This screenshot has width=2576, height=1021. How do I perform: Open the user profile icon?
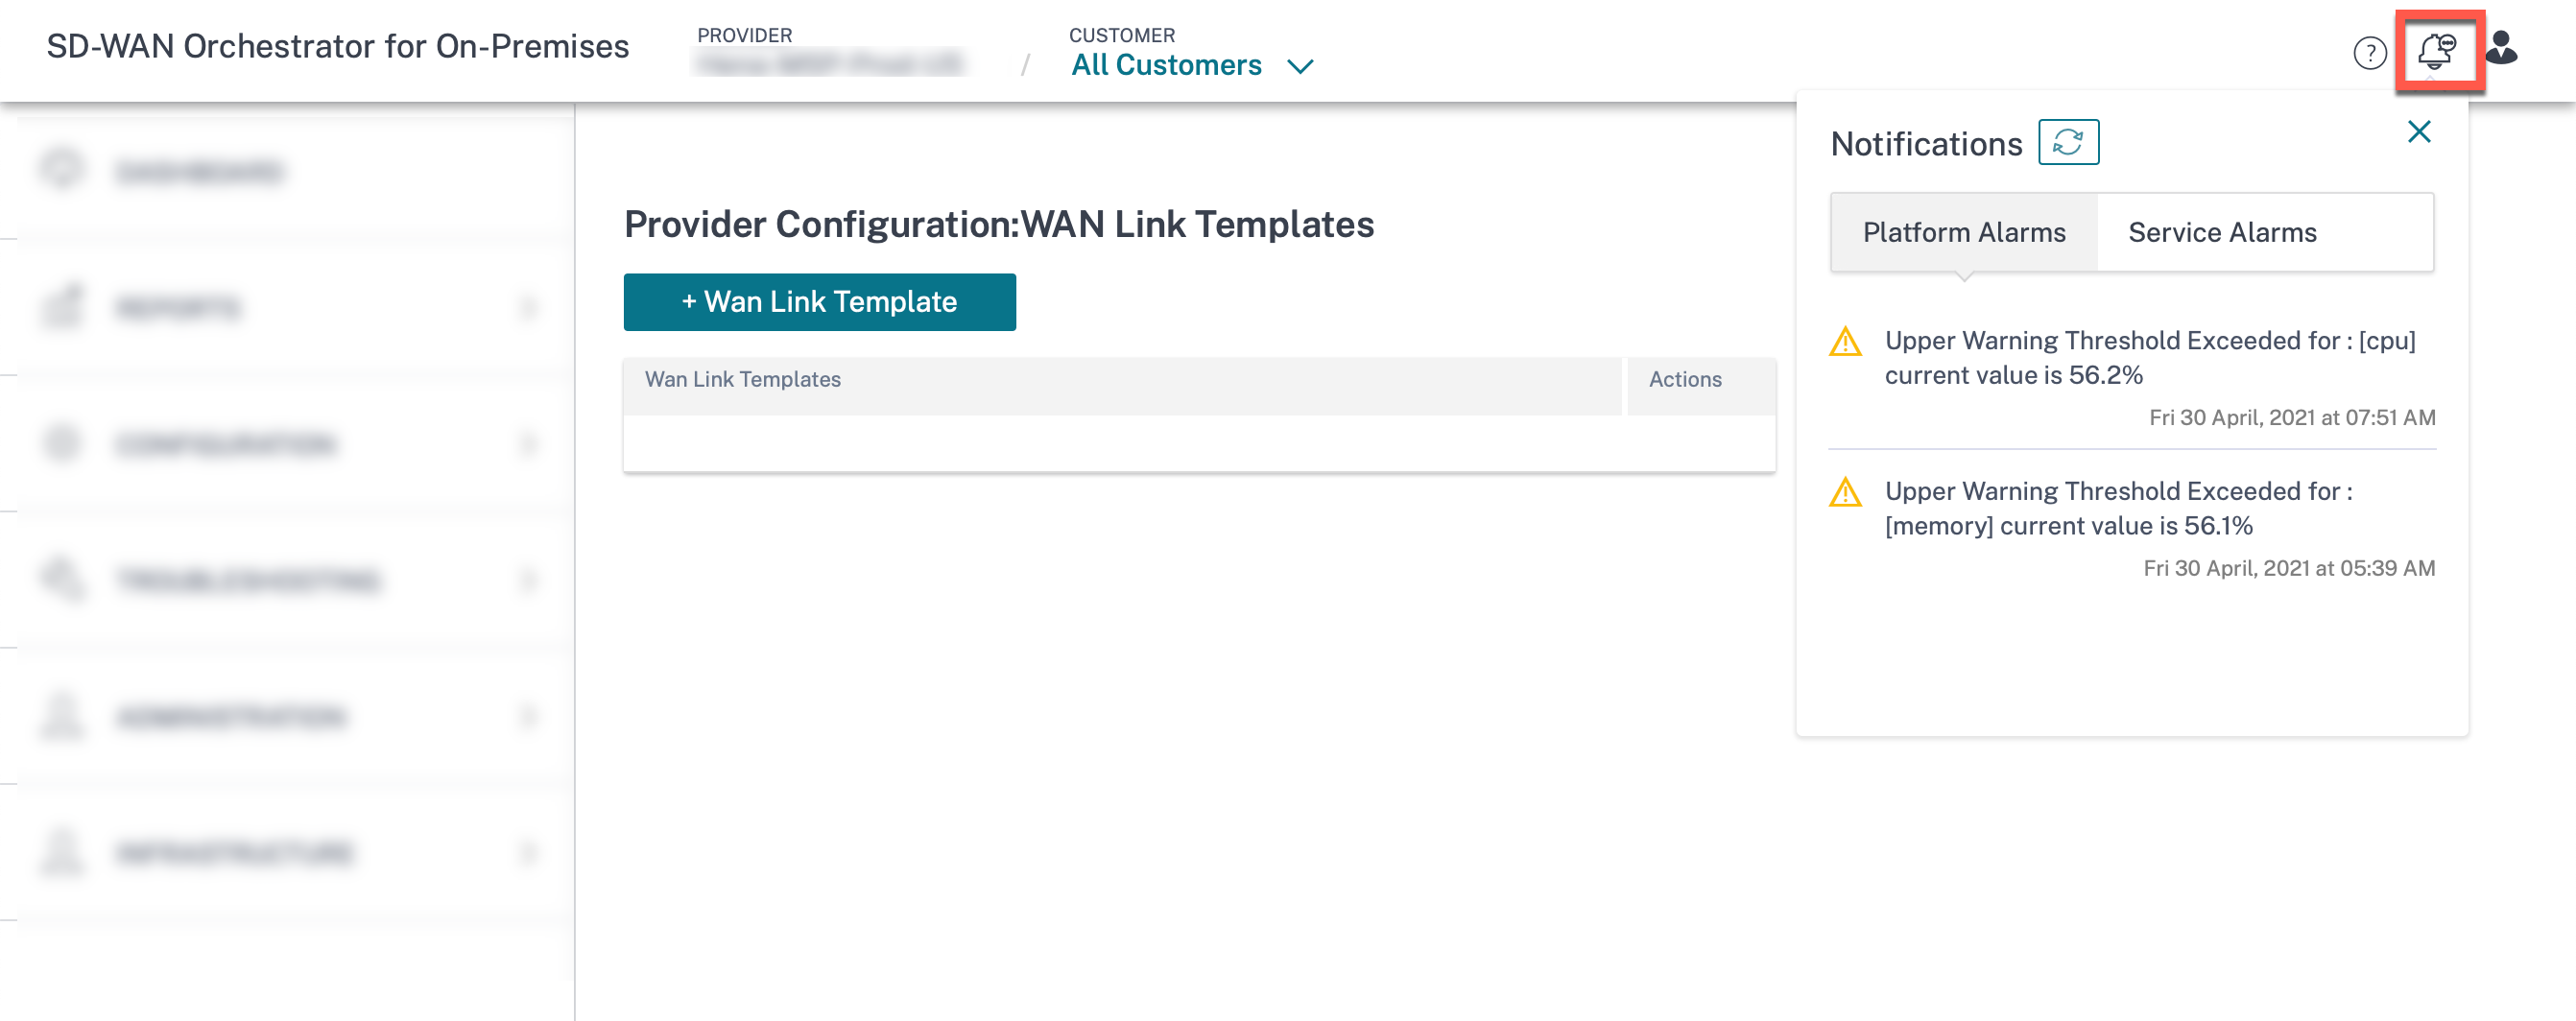point(2501,48)
